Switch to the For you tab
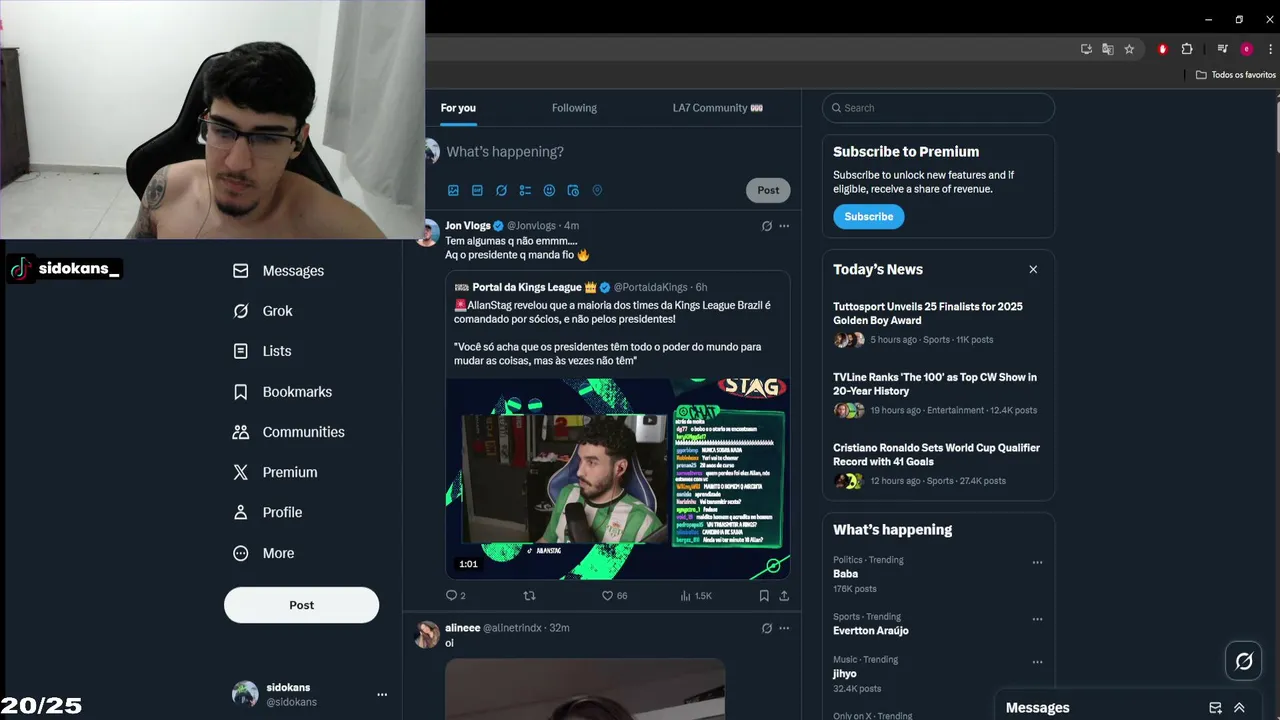Viewport: 1280px width, 720px height. (x=458, y=108)
